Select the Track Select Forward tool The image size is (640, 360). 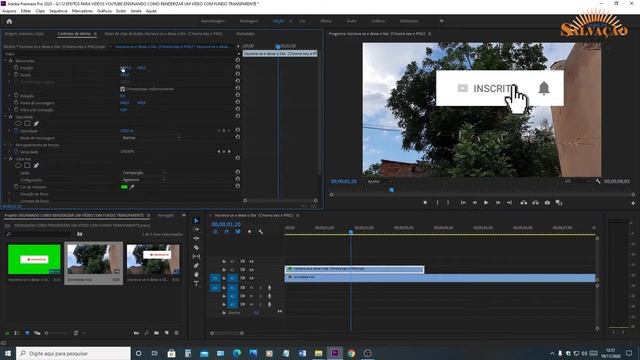coord(196,229)
